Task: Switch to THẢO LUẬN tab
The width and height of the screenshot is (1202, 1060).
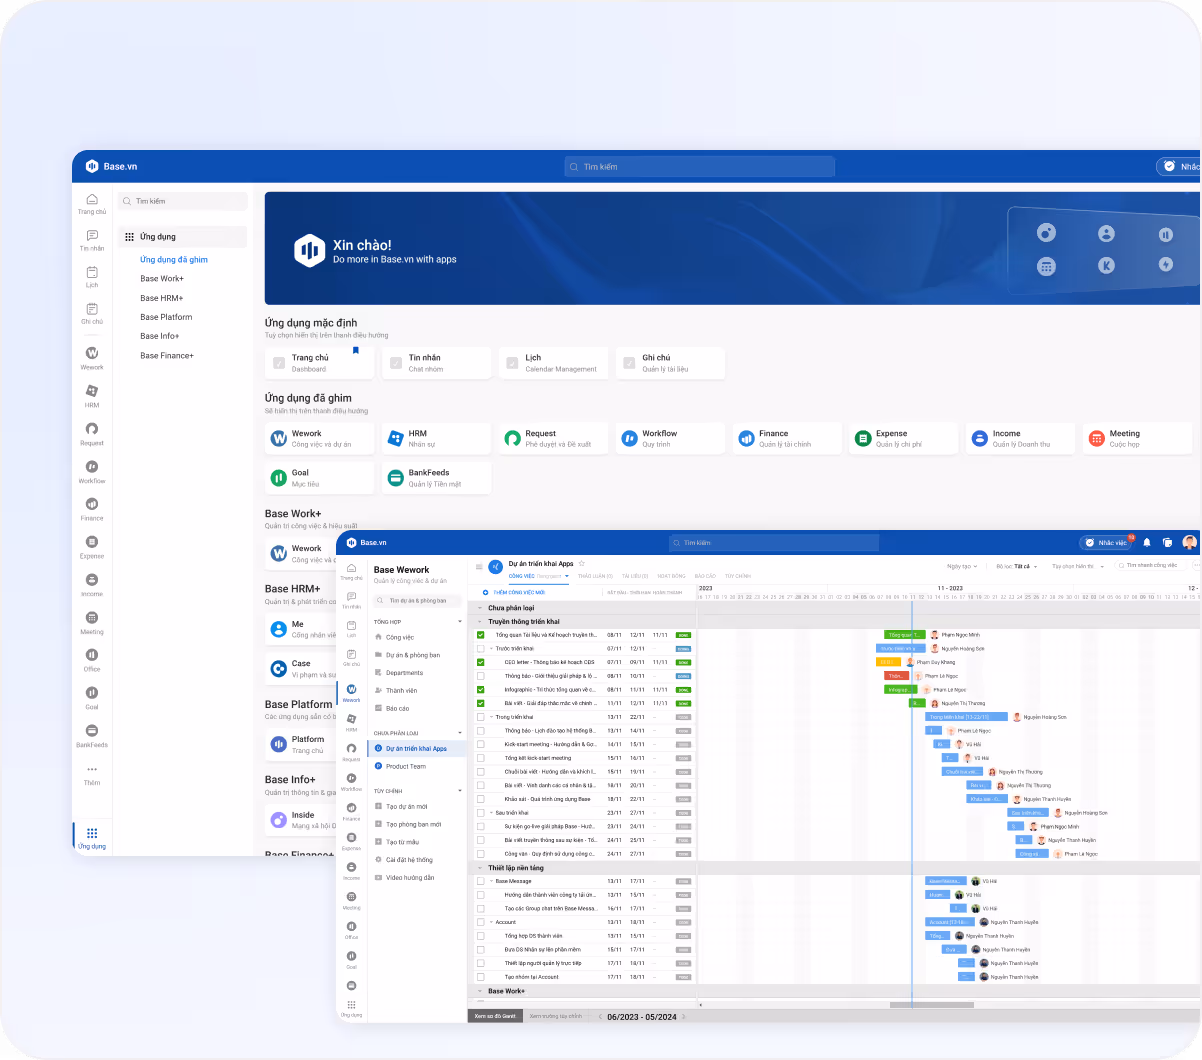Action: [595, 576]
